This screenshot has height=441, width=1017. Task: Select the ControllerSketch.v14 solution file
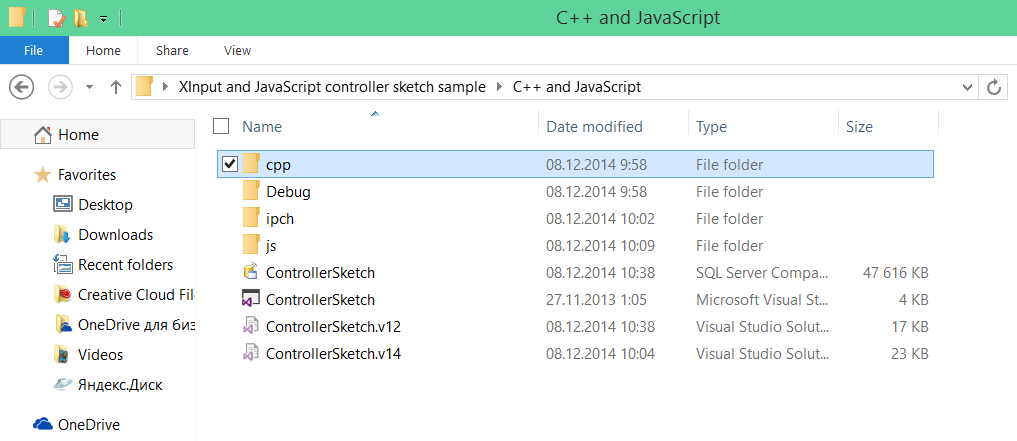[333, 353]
